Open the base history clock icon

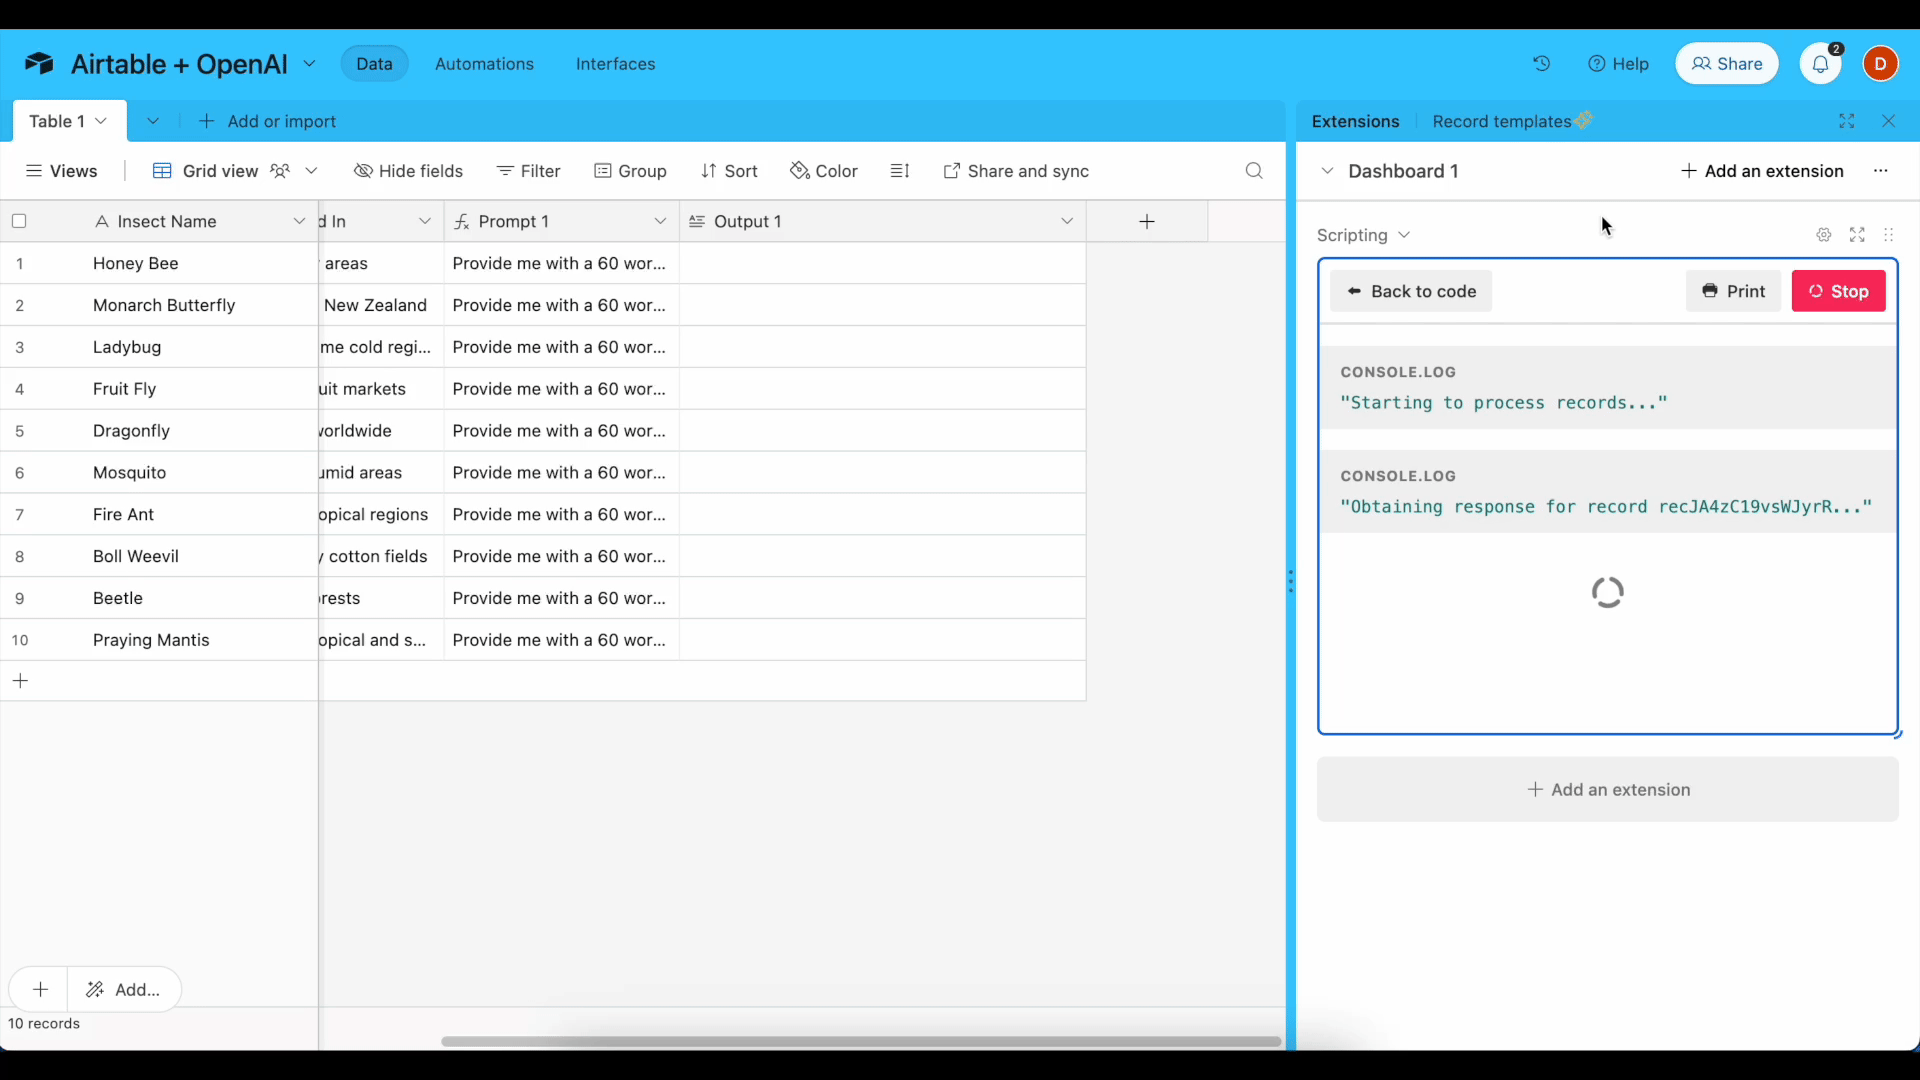(1542, 64)
